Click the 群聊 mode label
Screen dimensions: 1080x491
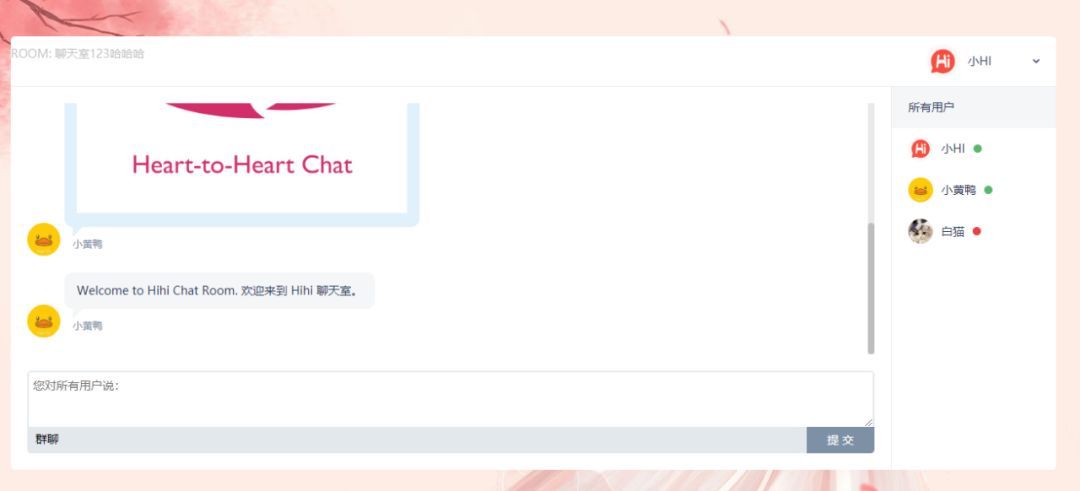tap(48, 439)
